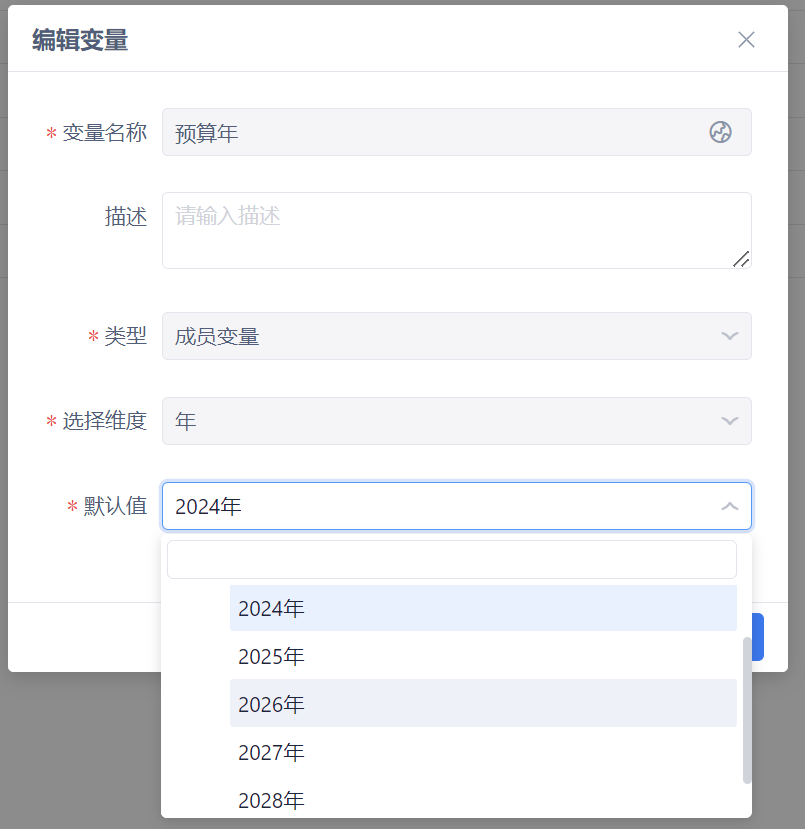Close the 编辑变量 dialog with X
The width and height of the screenshot is (805, 829).
746,40
